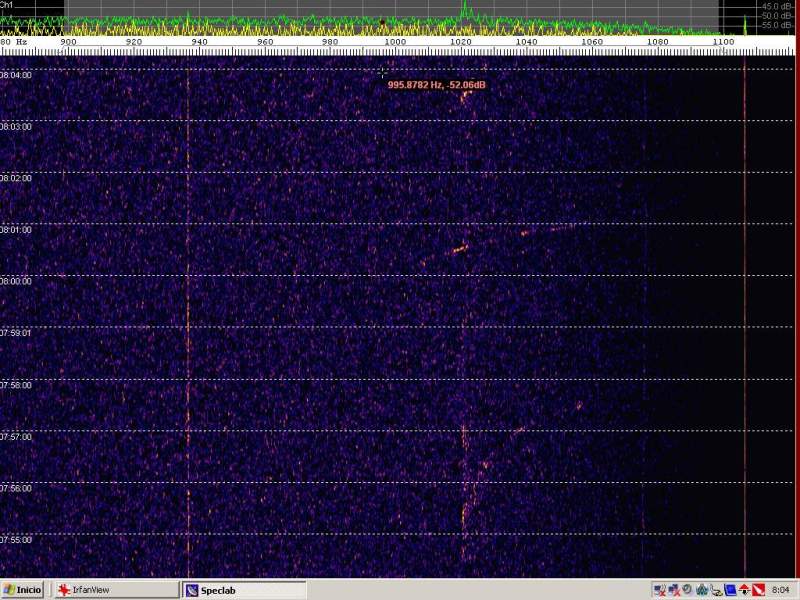
Task: Click the cable connection tray icon
Action: click(x=716, y=590)
